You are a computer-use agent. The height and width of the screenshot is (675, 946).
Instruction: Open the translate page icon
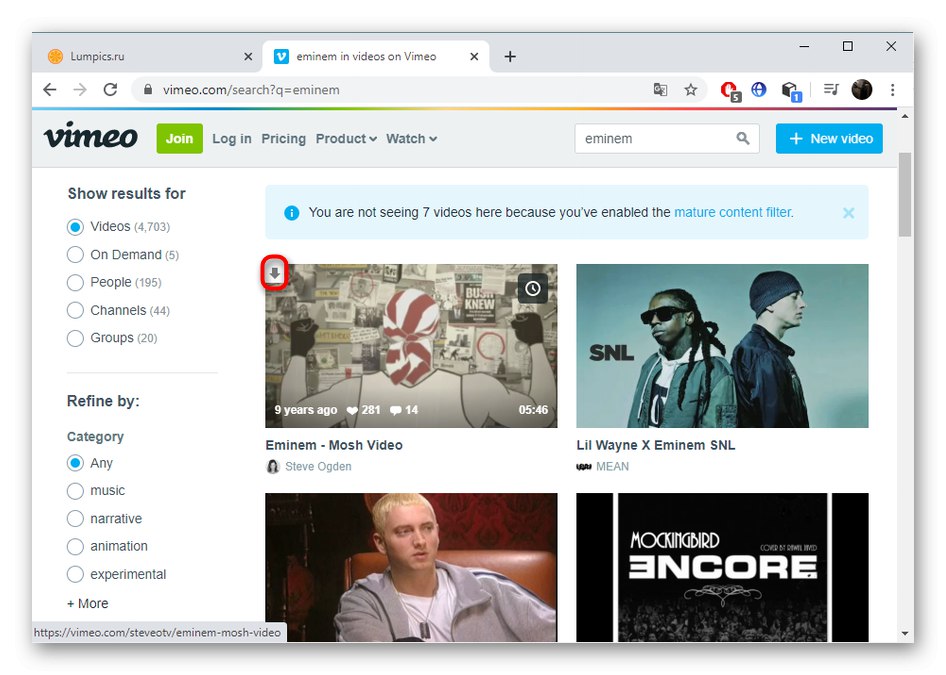tap(660, 90)
